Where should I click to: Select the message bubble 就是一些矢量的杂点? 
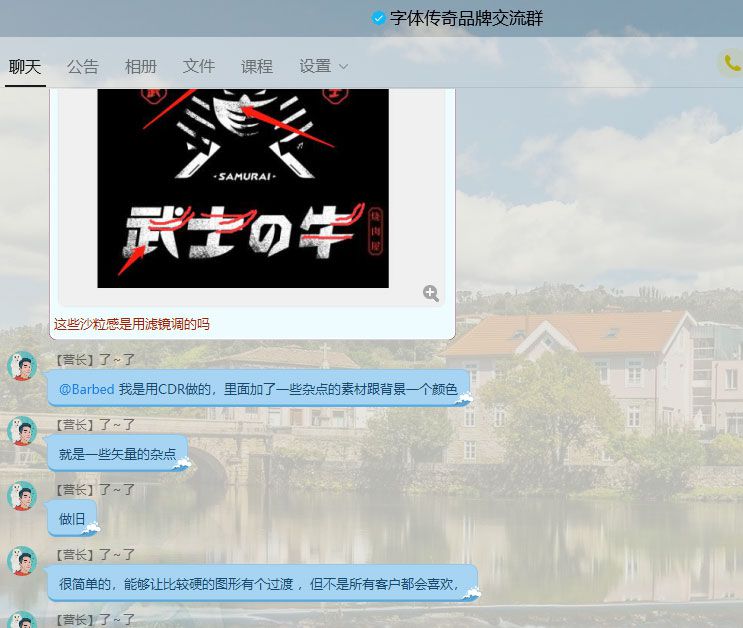point(118,454)
